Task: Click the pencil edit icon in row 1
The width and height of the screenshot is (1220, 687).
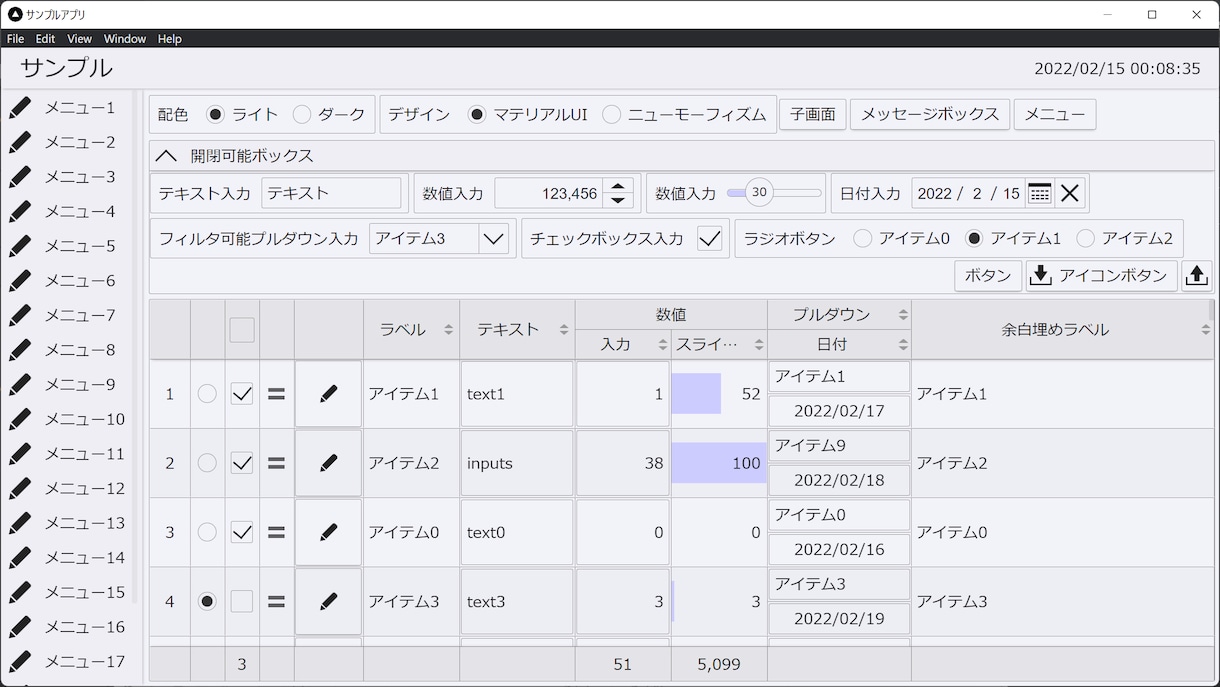Action: pyautogui.click(x=329, y=394)
